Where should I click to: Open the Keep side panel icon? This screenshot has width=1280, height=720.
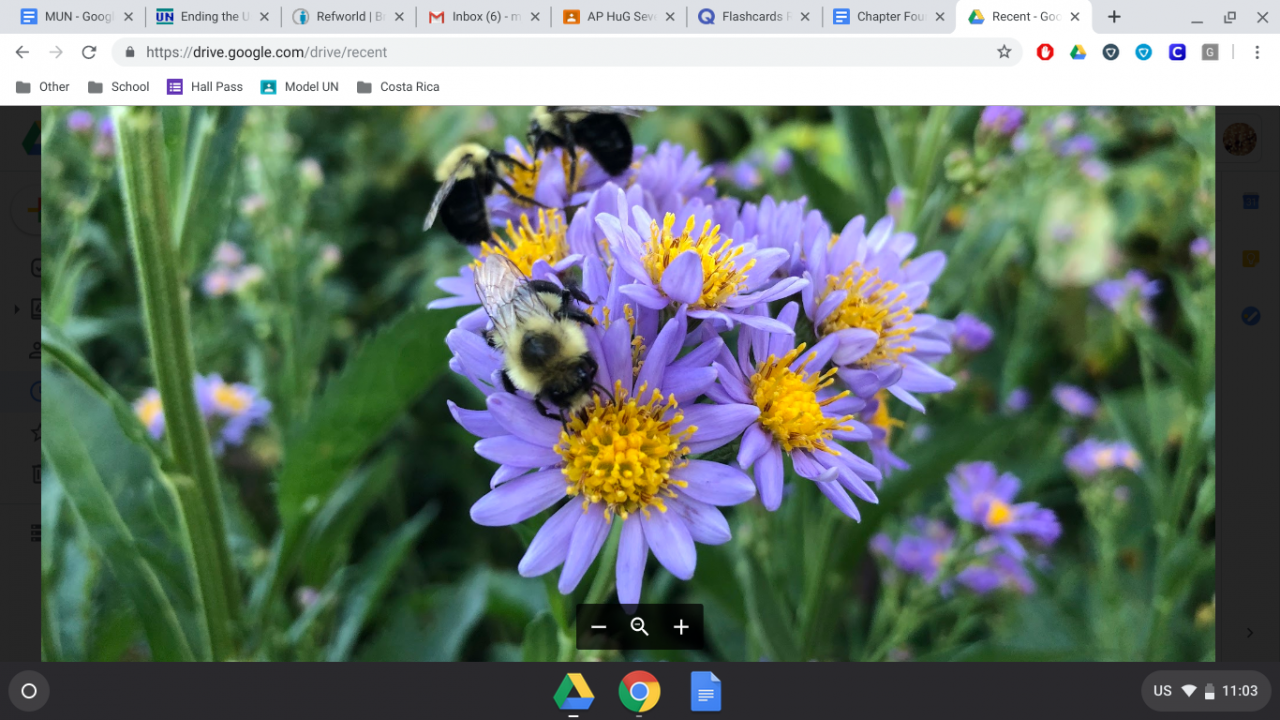(1250, 258)
